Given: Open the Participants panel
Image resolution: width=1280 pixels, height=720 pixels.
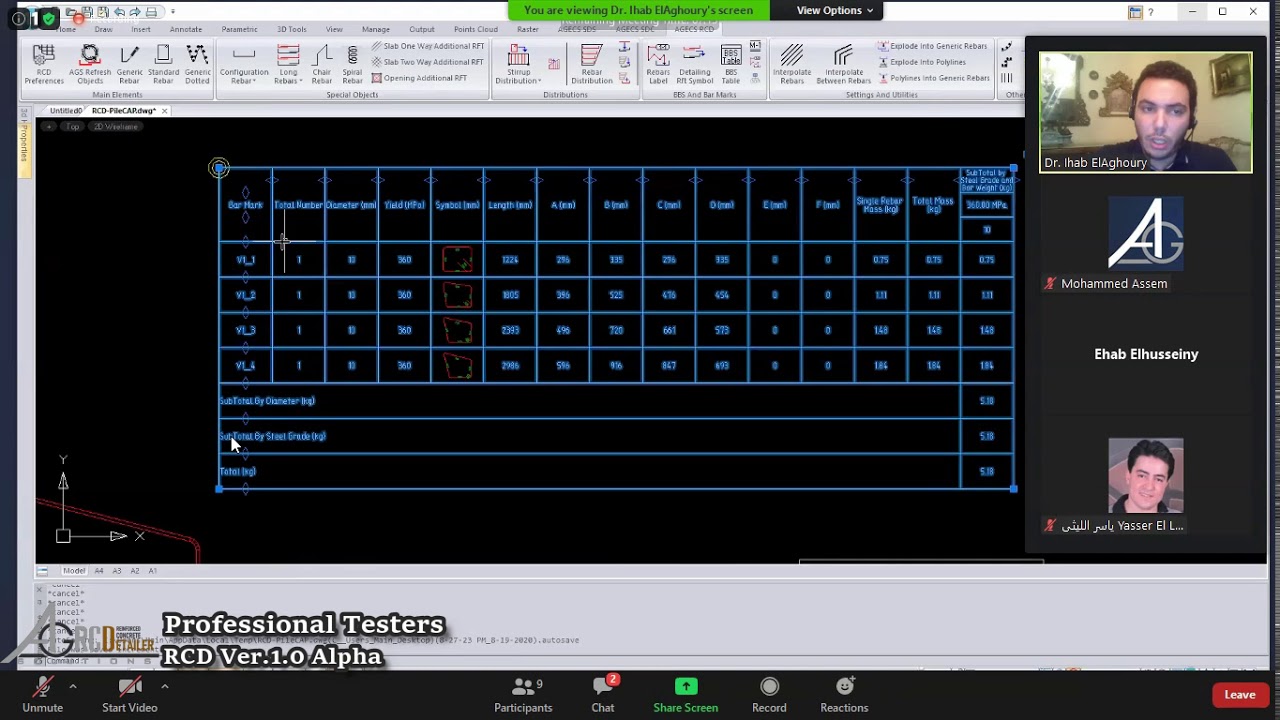Looking at the screenshot, I should (x=523, y=695).
